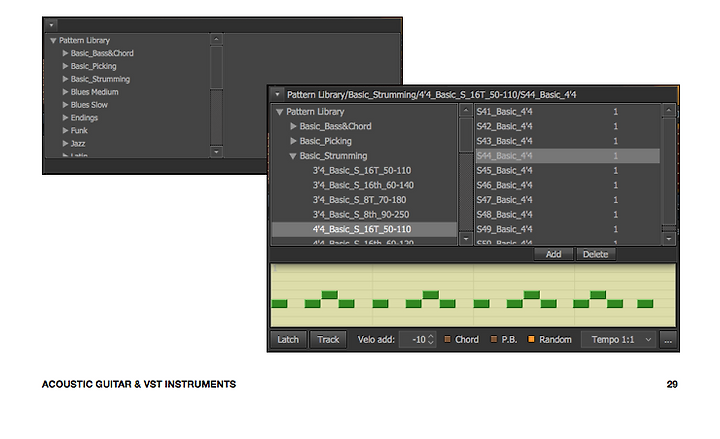Select pattern S48_Basic_4'4
This screenshot has height=439, width=720.
(568, 214)
